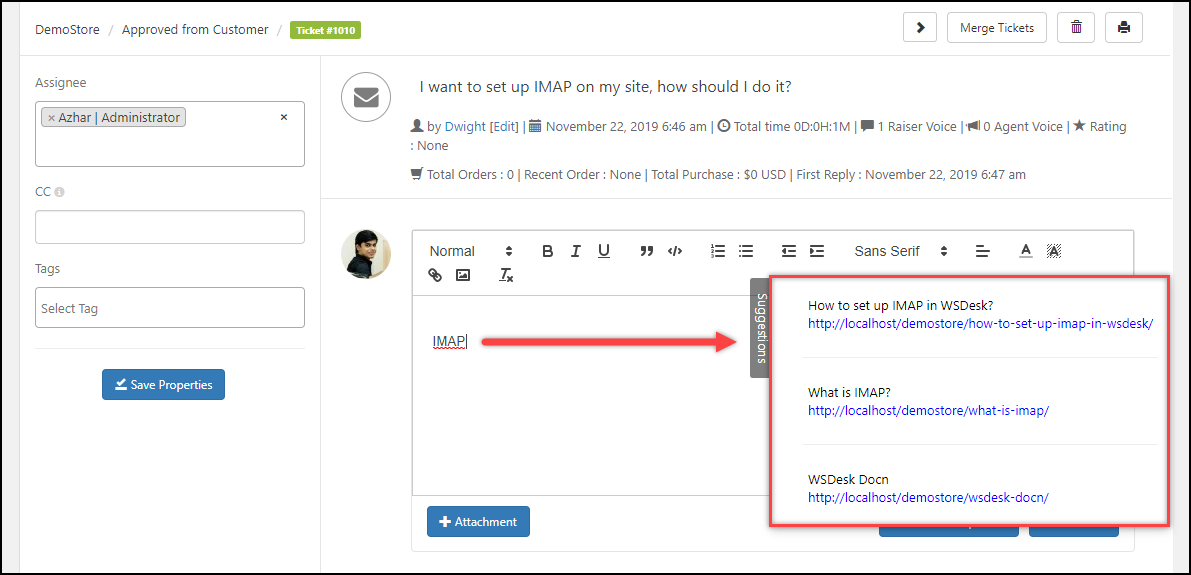The width and height of the screenshot is (1191, 575).
Task: Increase indent of the text
Action: [817, 251]
